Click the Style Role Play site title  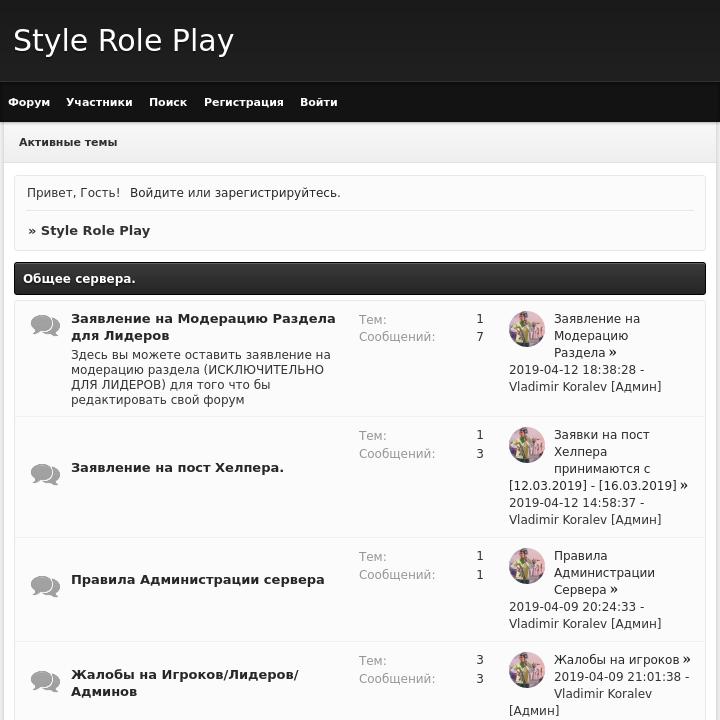click(x=123, y=41)
